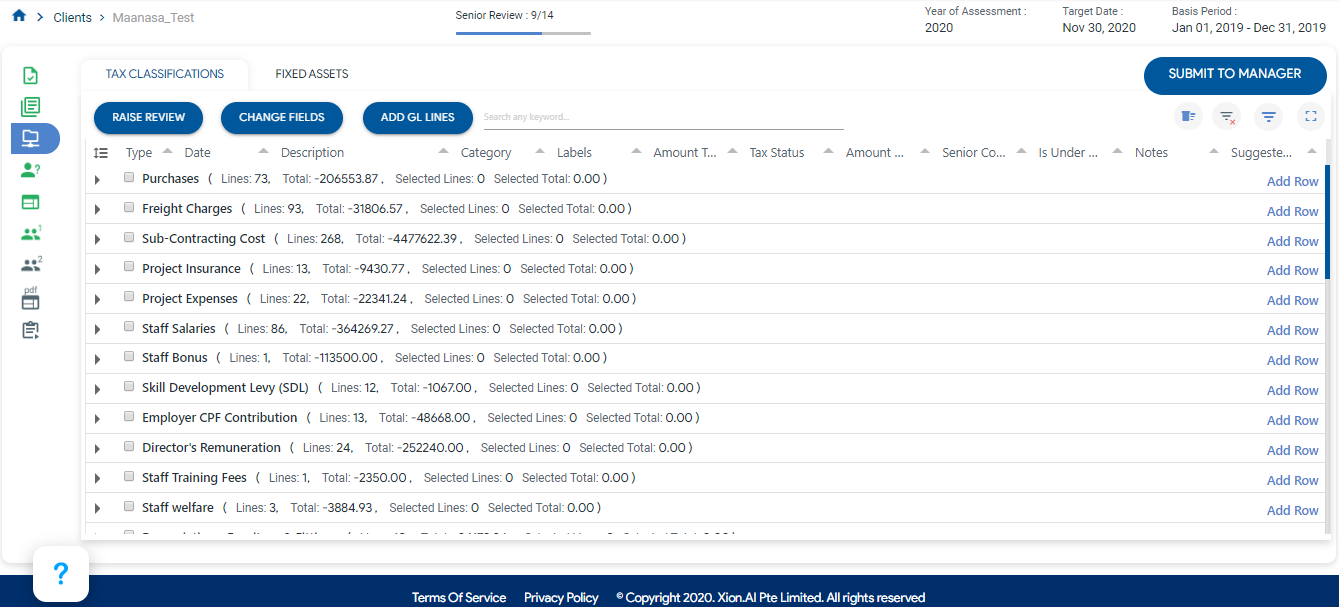The width and height of the screenshot is (1339, 607).
Task: Open the clipboard playback sidebar icon
Action: pos(31,330)
